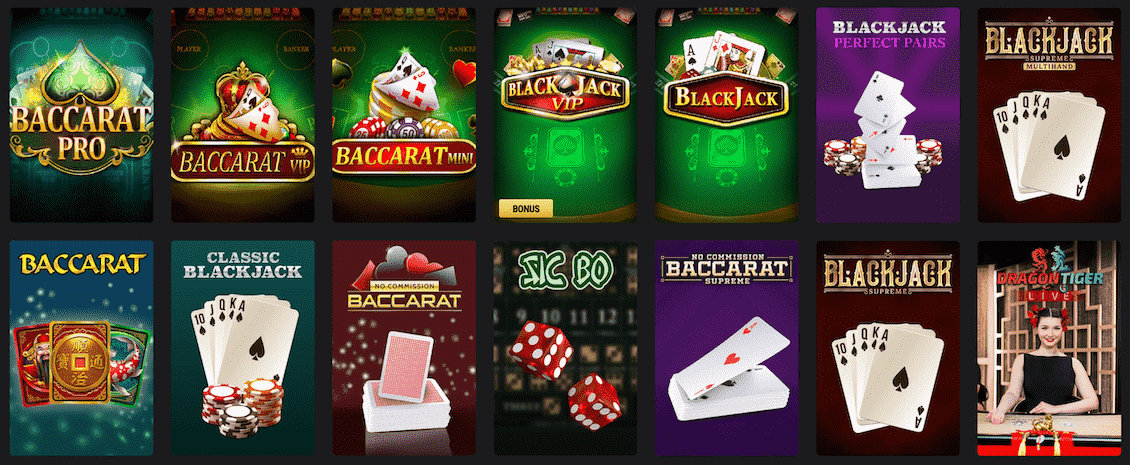Open Blackjack Supreme Multihand game

1049,115
